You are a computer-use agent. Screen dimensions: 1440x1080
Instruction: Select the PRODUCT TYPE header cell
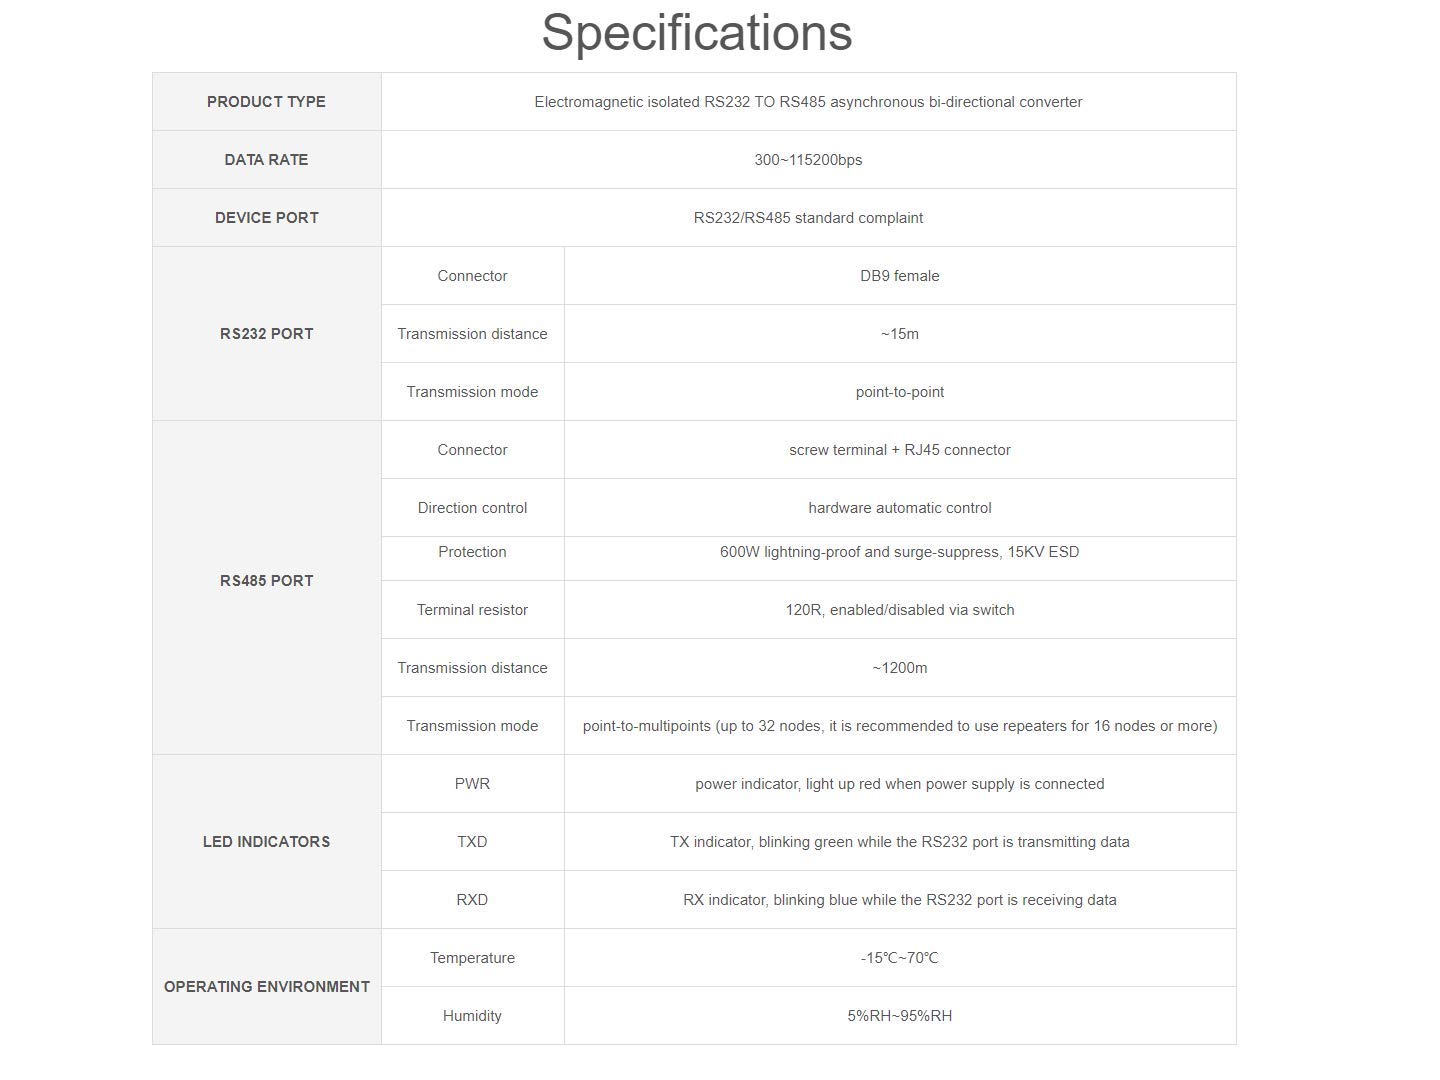[267, 102]
